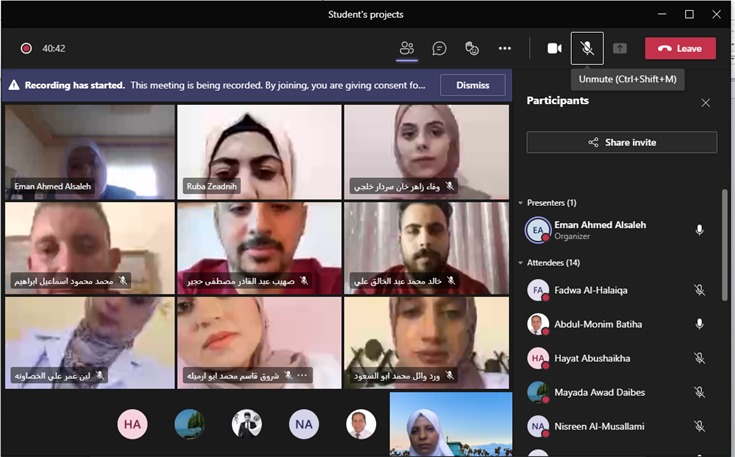
Task: Click the reactions icon in toolbar
Action: 472,48
